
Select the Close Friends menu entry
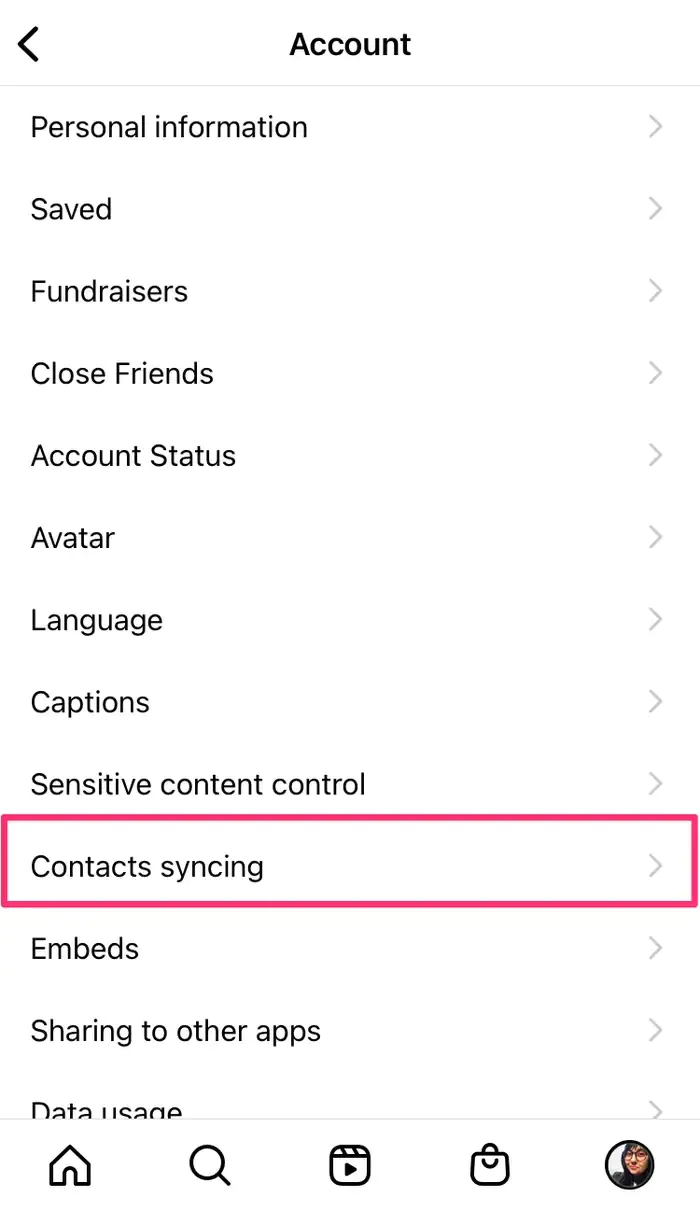122,373
